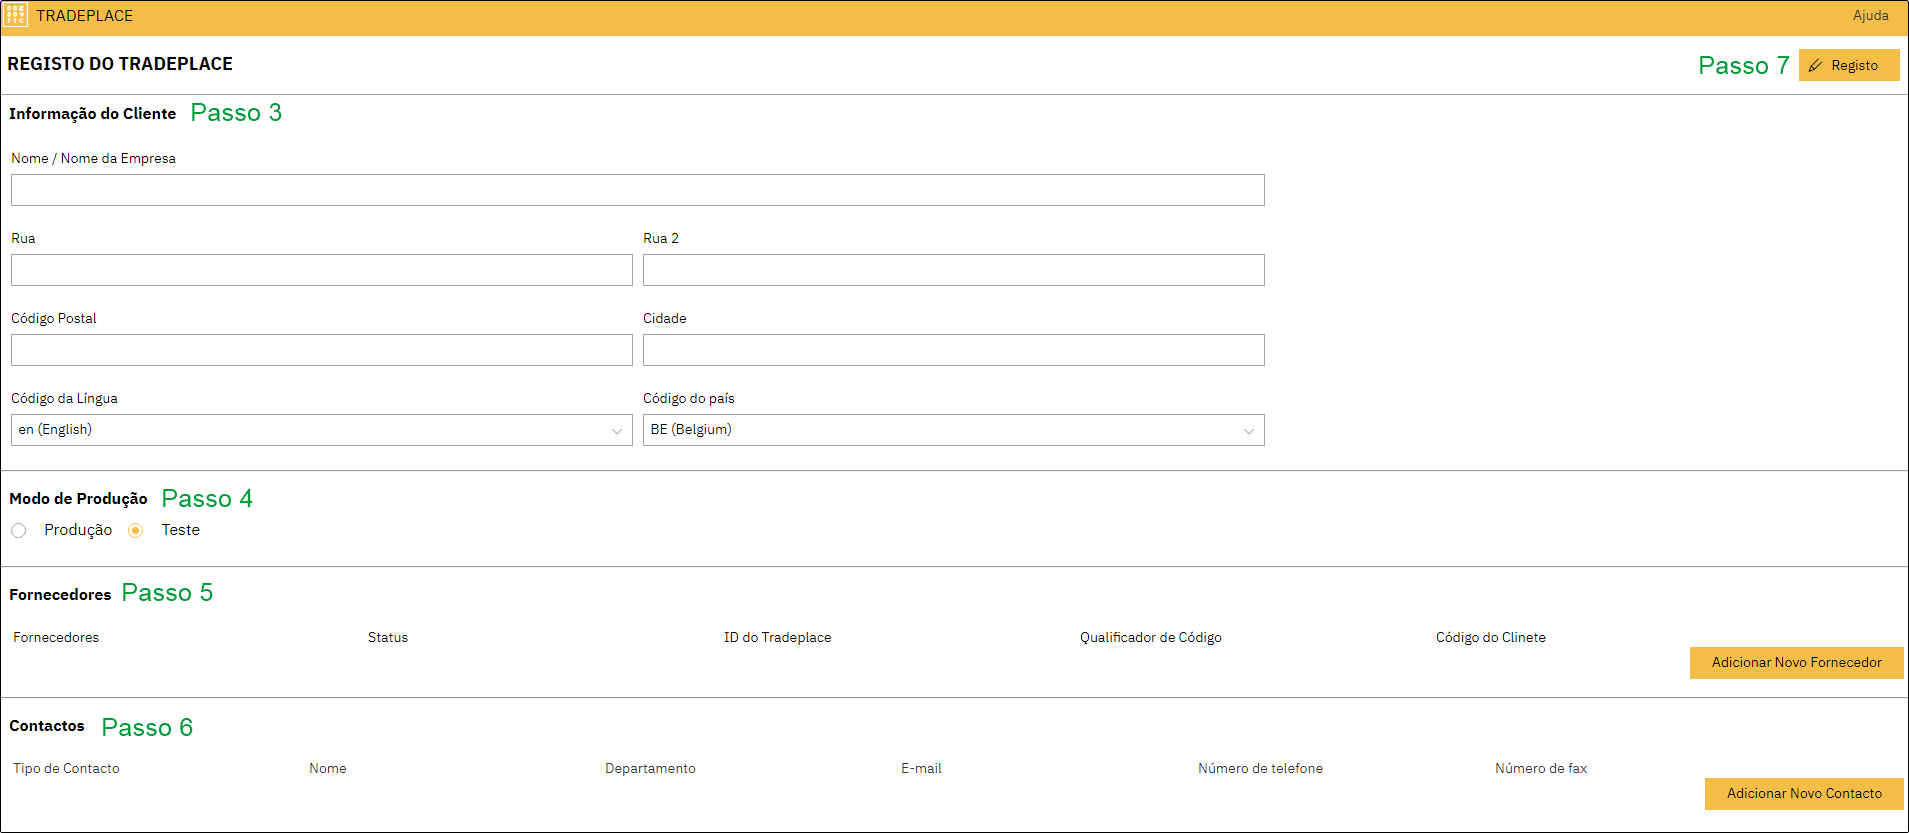Click Adicionar Novo Contacto button
The image size is (1909, 833).
1804,793
